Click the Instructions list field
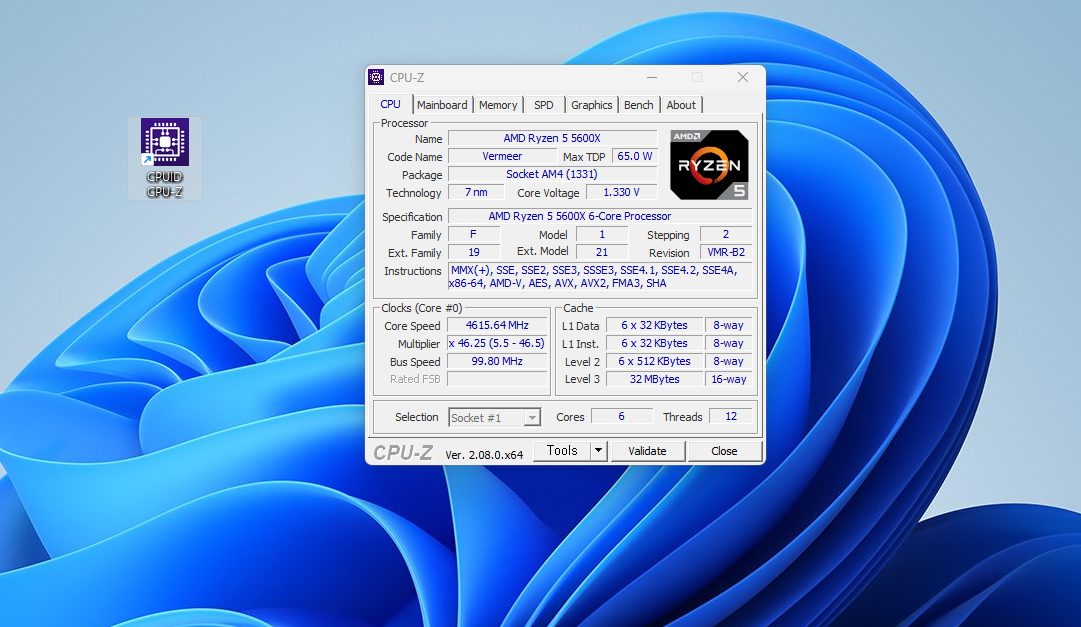1081x627 pixels. tap(600, 277)
